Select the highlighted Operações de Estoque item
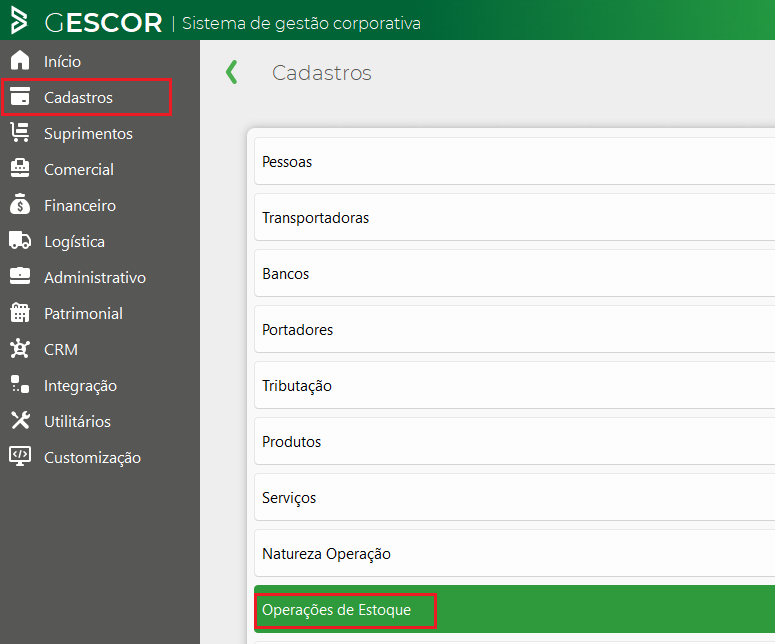The height and width of the screenshot is (644, 775). coord(515,609)
